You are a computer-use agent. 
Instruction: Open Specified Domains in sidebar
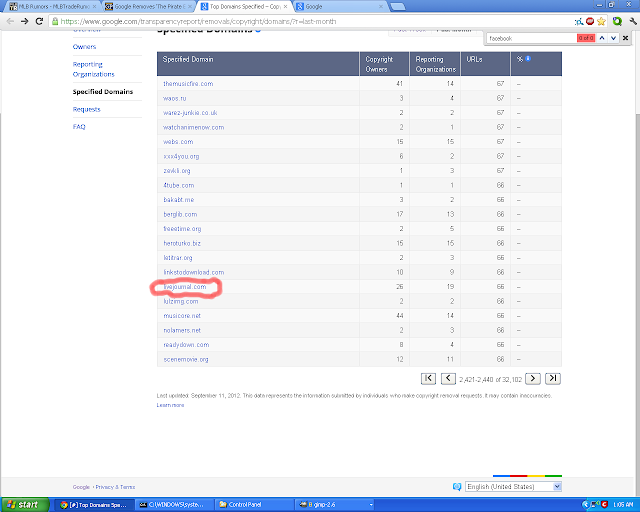point(102,91)
